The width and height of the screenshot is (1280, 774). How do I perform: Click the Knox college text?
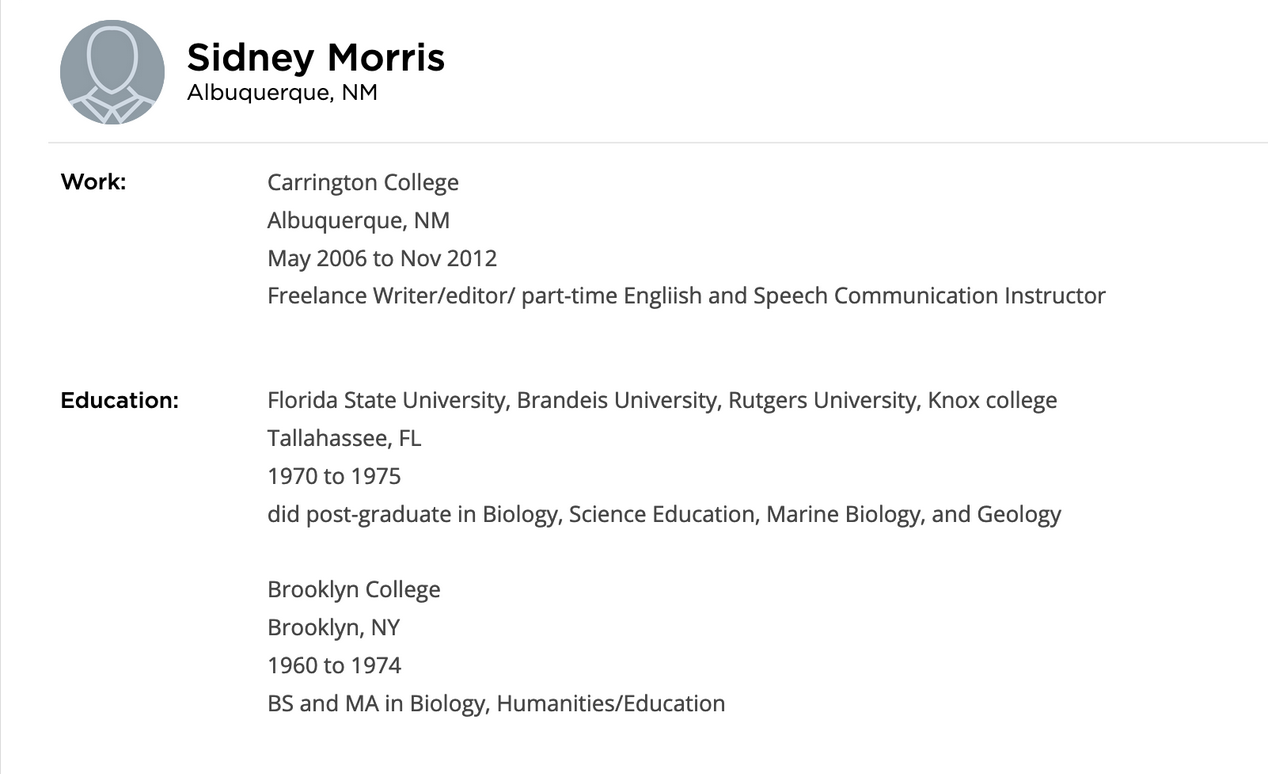point(992,400)
